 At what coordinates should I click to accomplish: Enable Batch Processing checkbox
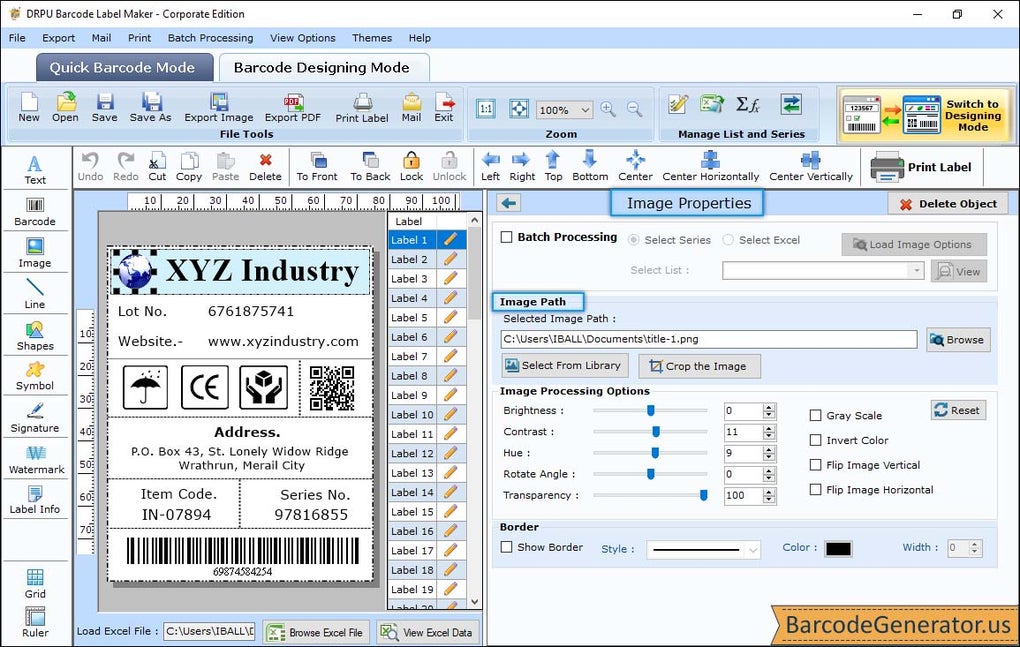point(507,237)
